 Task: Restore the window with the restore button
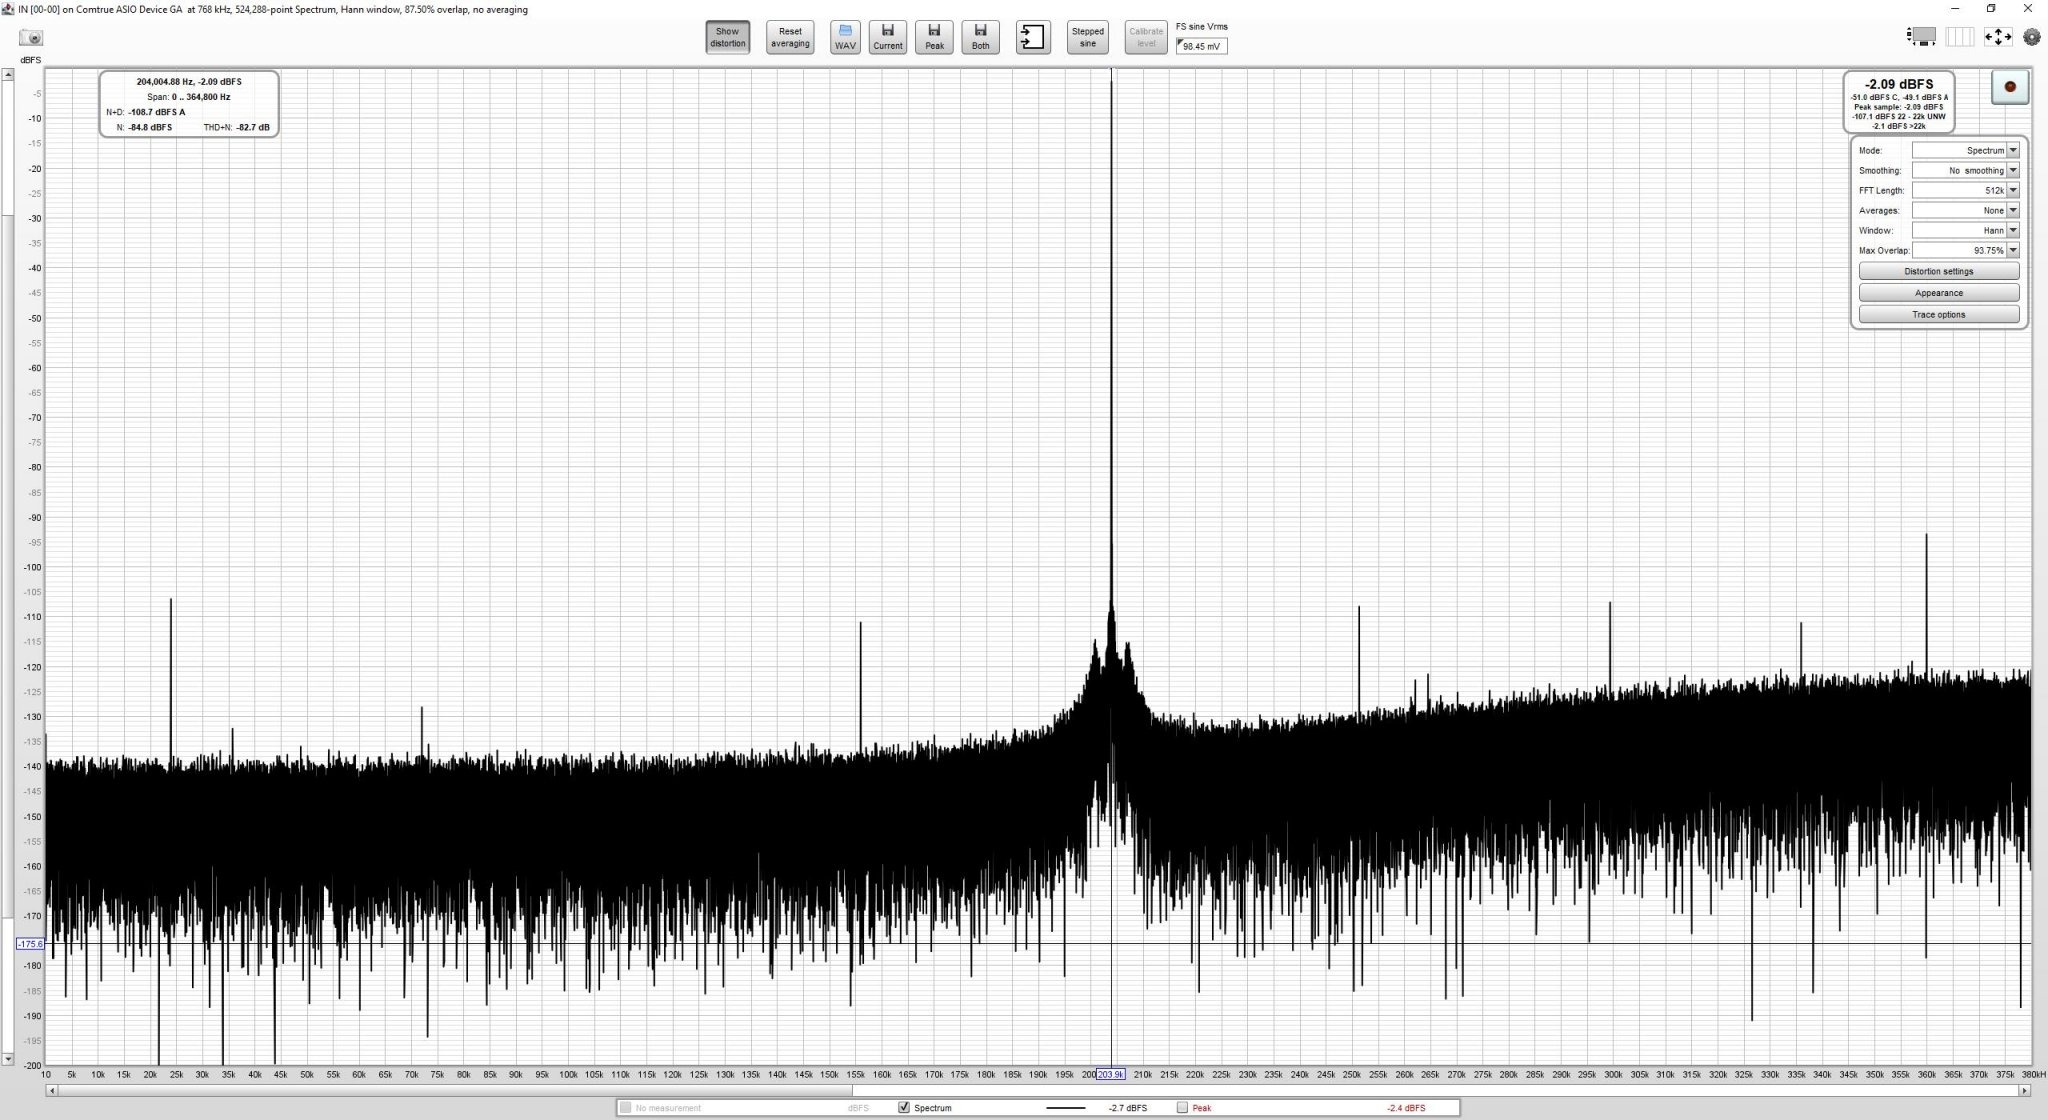point(1991,9)
